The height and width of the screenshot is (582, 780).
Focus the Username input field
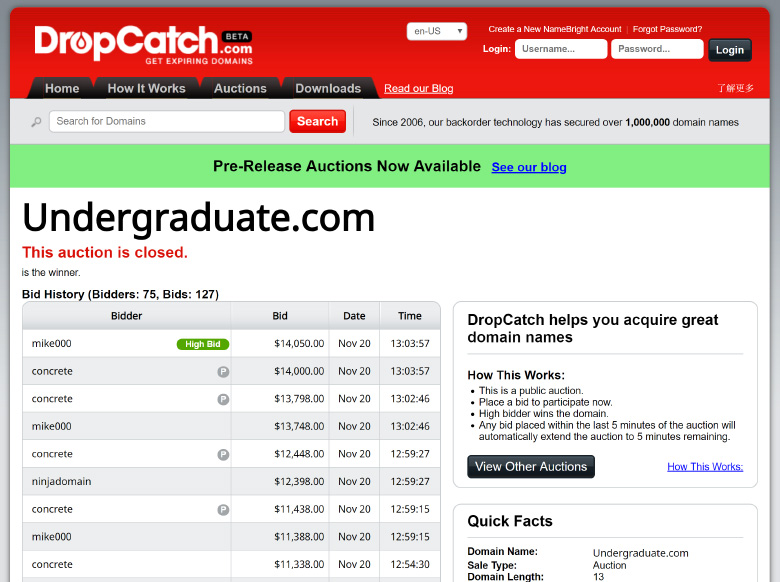coord(561,49)
